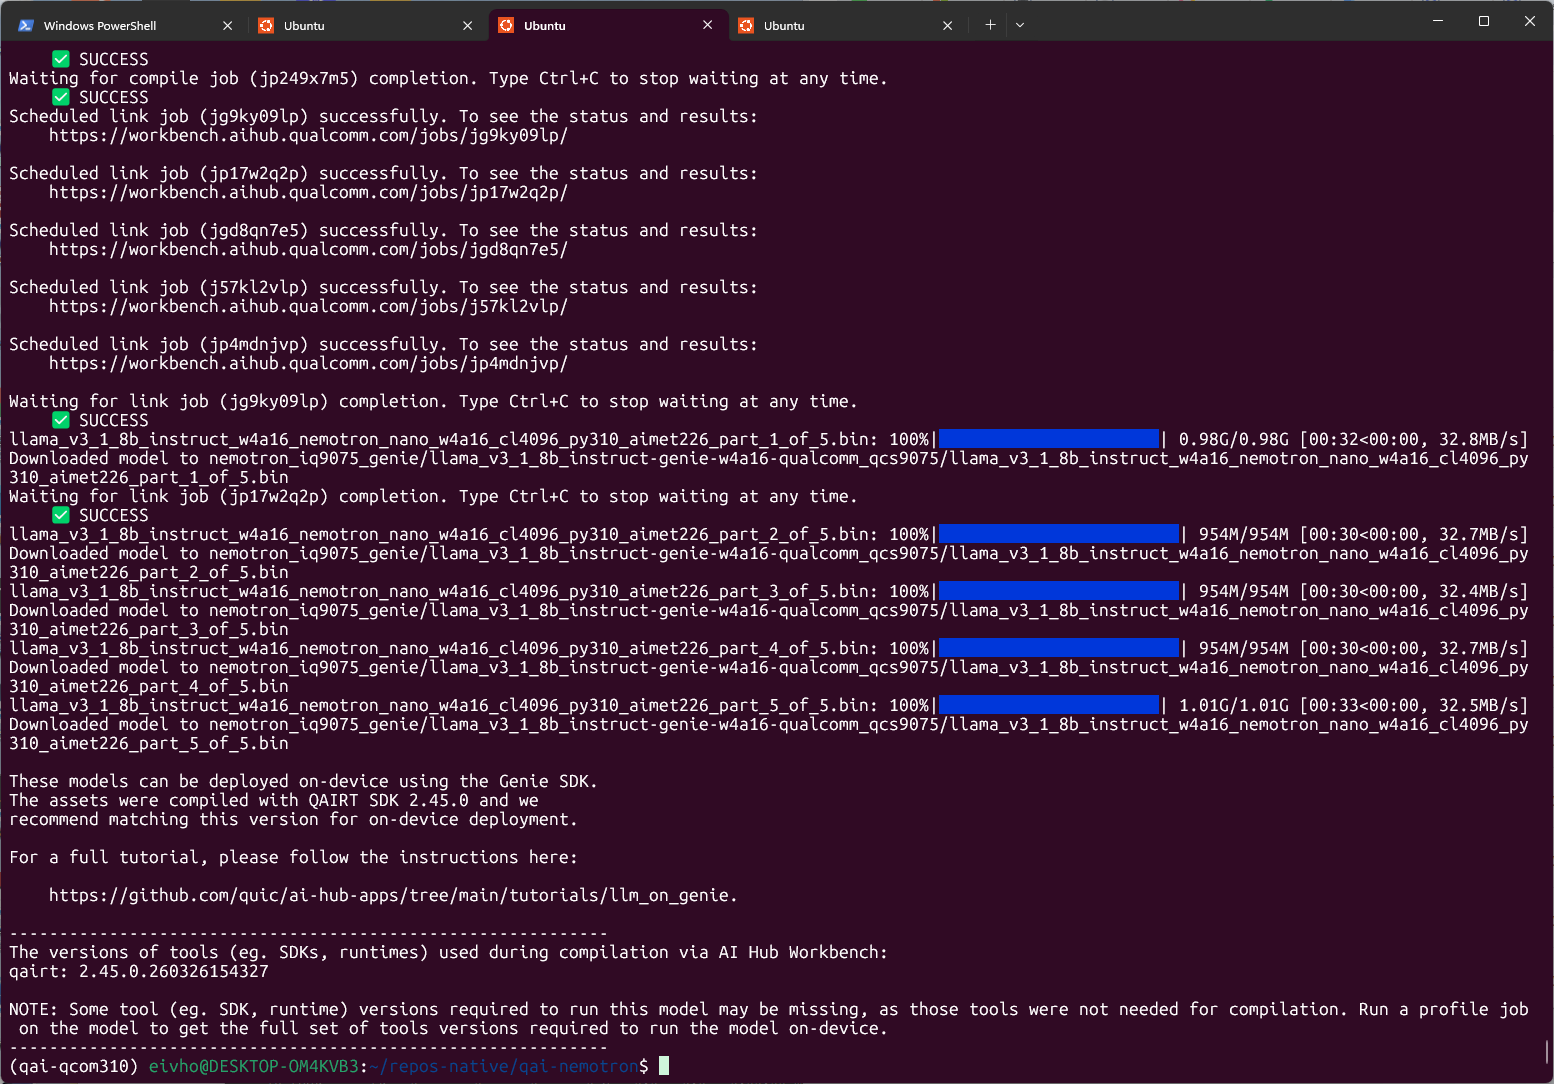Click the prompt text 'eivho@DESKTOP-OM4KVB3'

(x=253, y=1066)
